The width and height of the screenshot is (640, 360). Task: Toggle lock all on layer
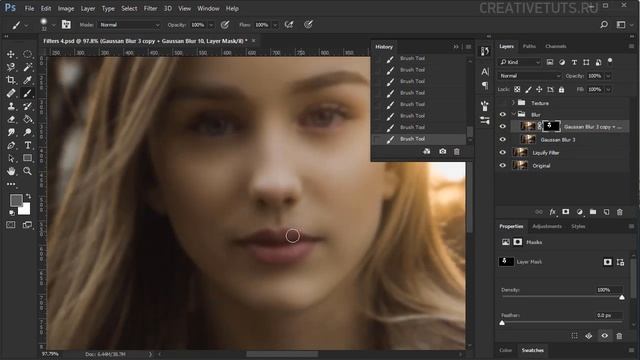coord(562,89)
